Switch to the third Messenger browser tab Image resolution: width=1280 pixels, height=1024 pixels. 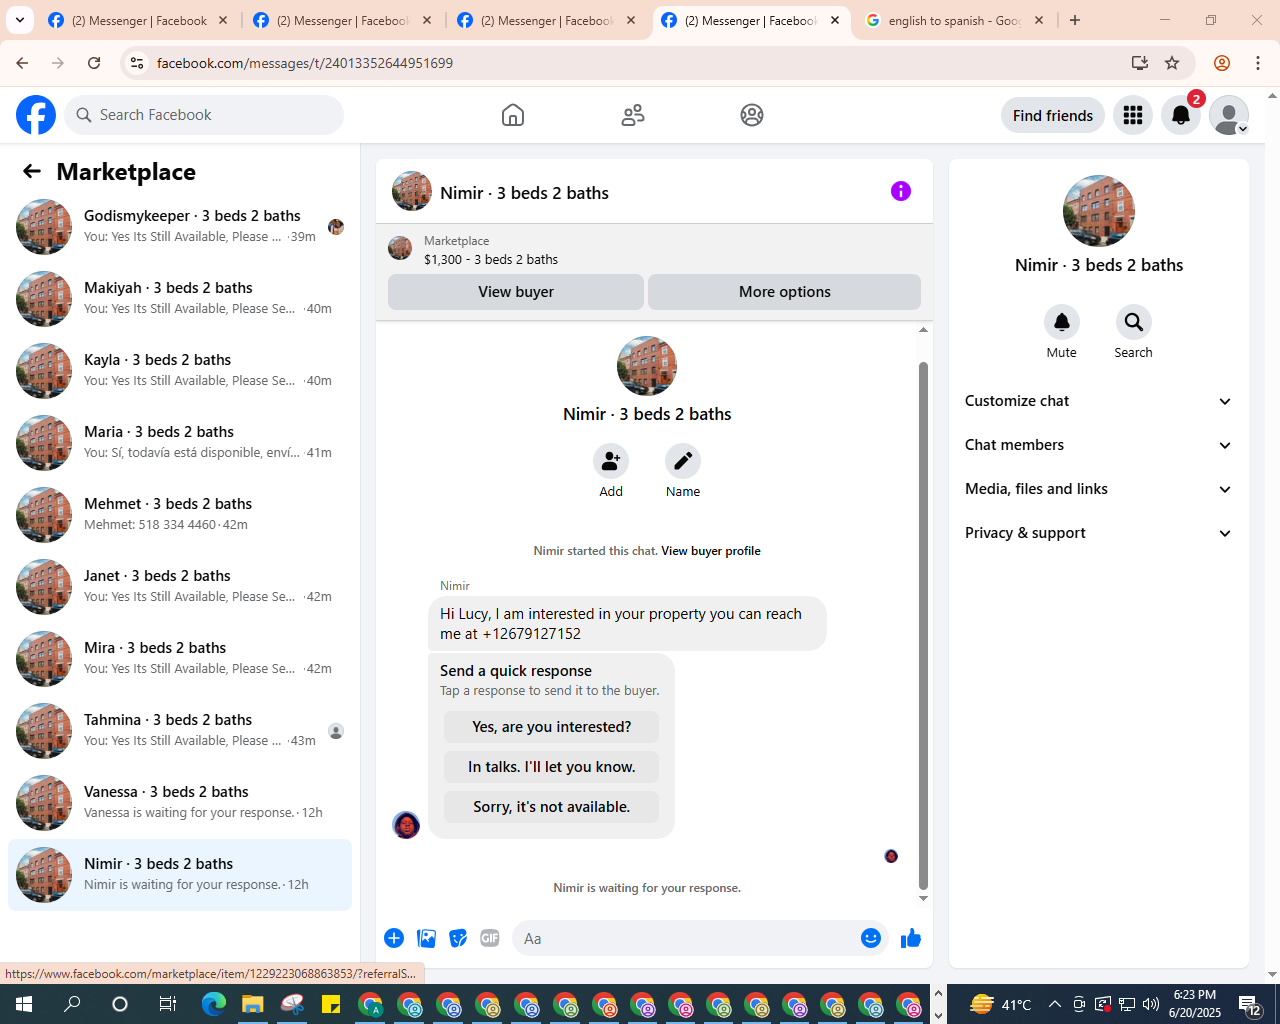(546, 20)
